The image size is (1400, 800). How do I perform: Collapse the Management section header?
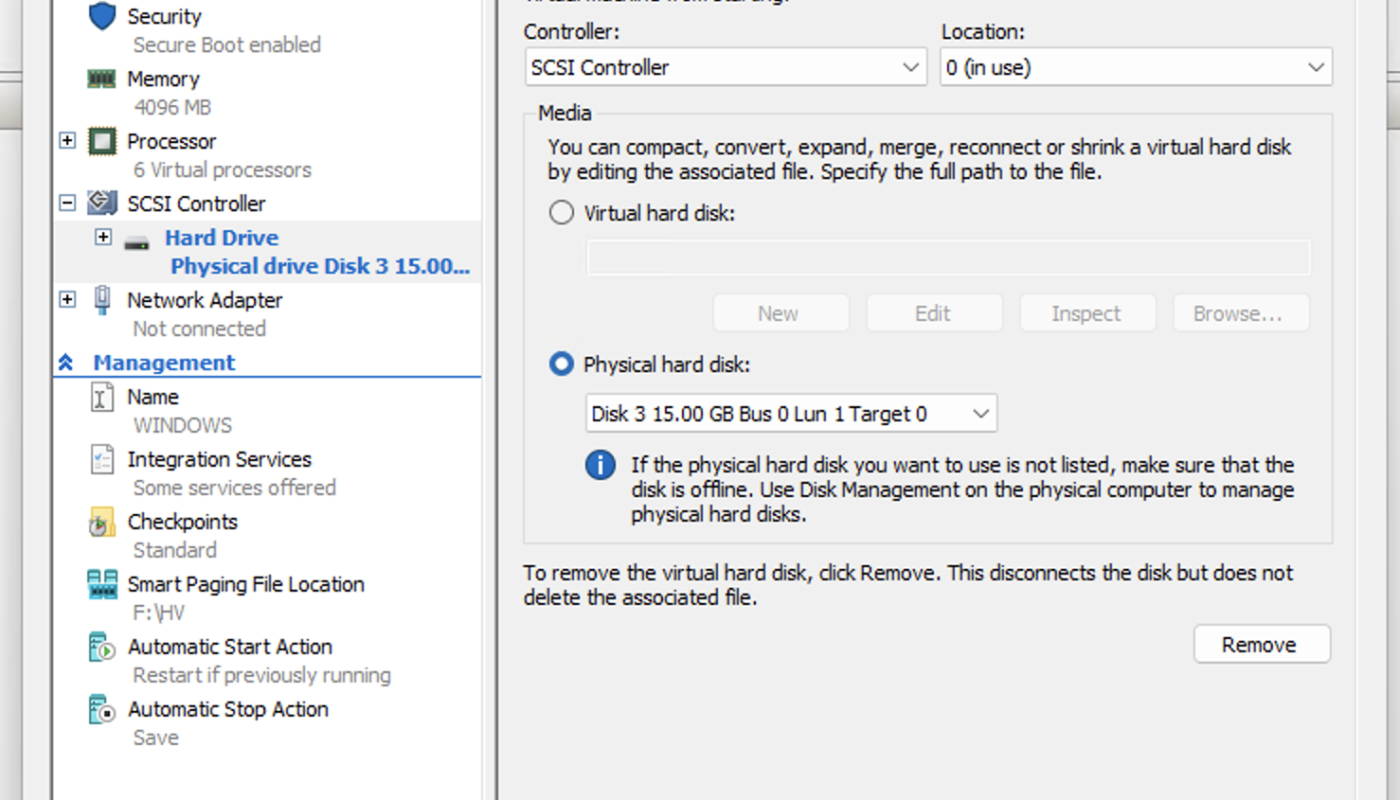tap(66, 363)
